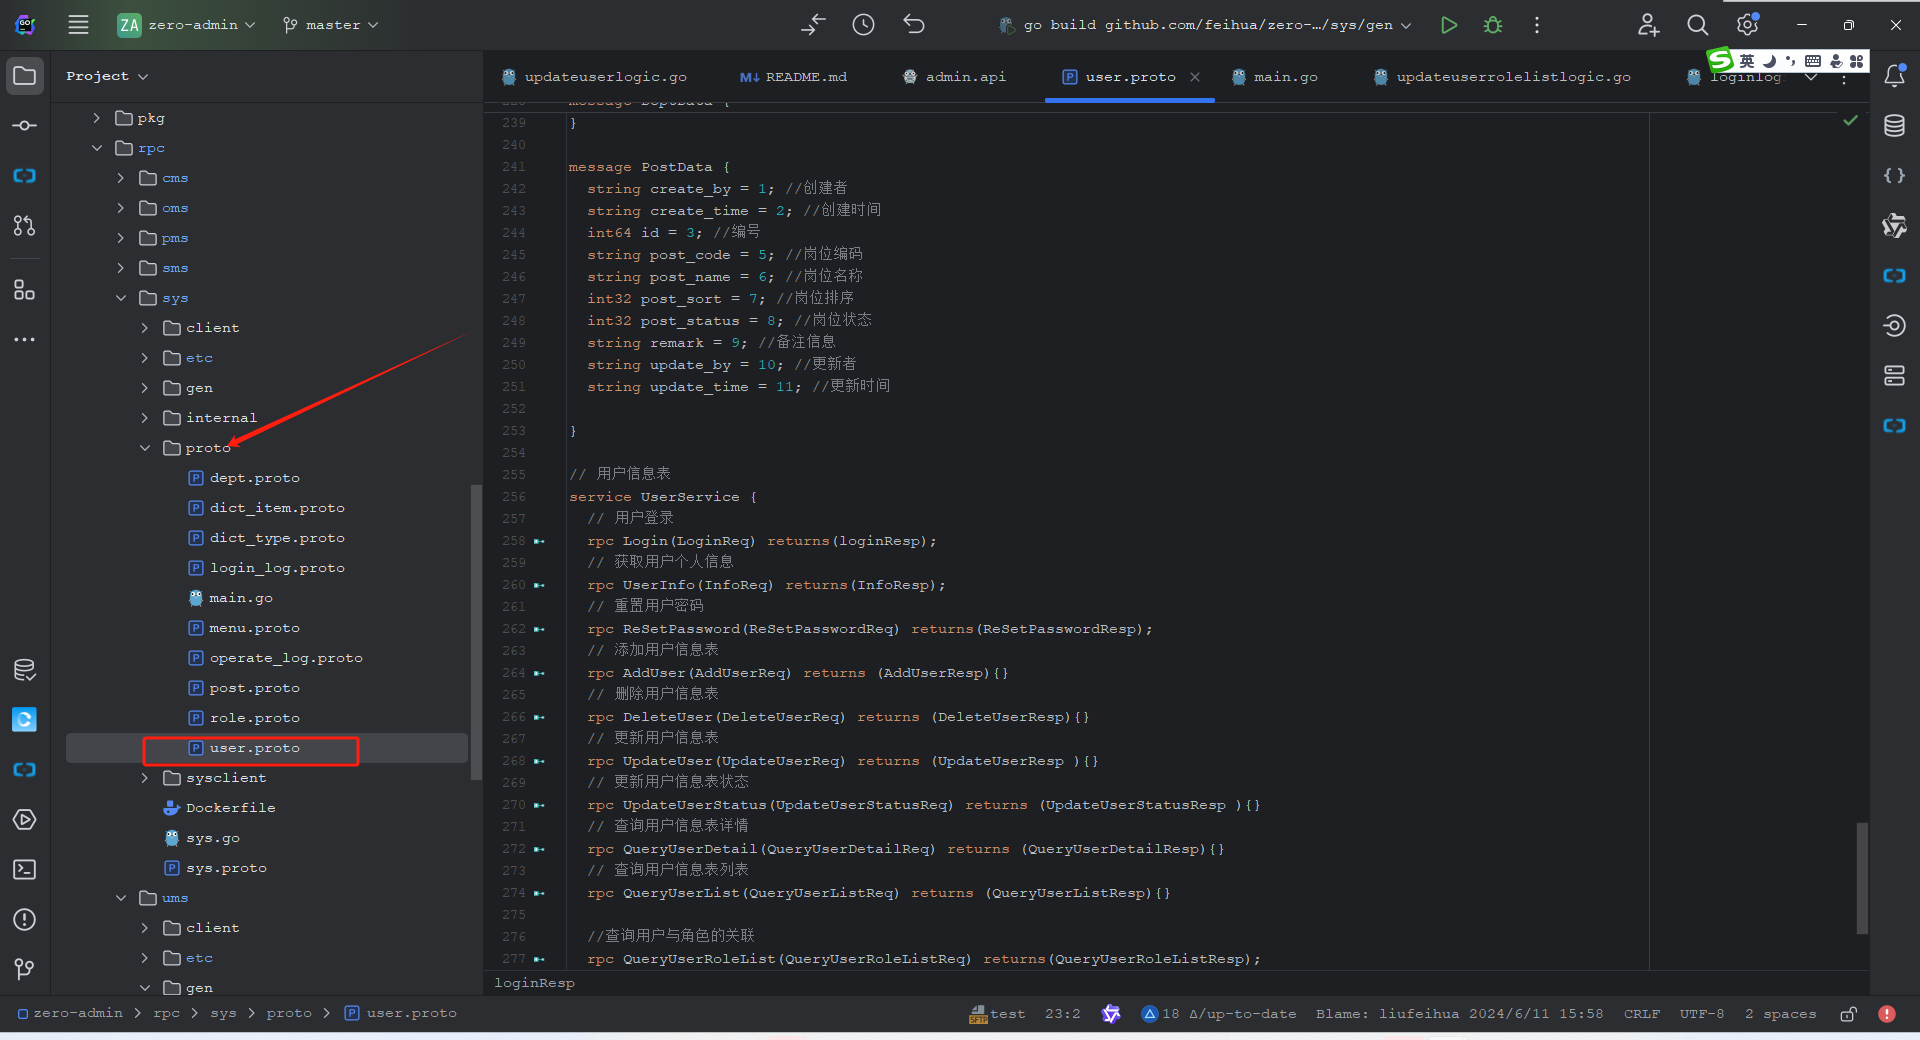Open more run actions menu

coord(1537,25)
